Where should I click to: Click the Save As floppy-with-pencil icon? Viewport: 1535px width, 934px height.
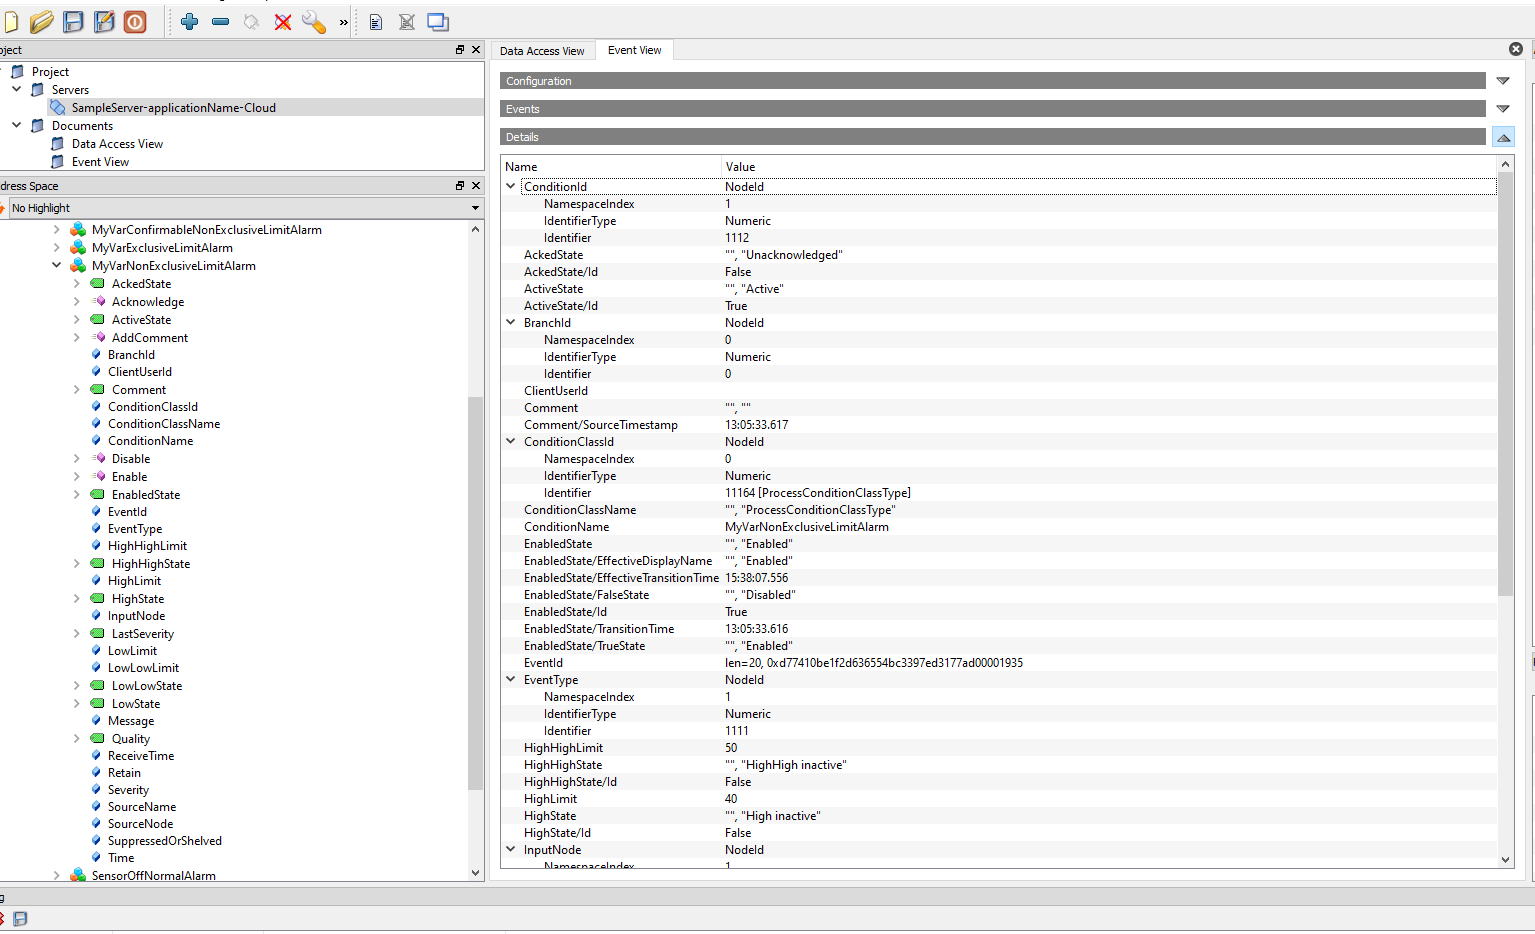[x=104, y=22]
